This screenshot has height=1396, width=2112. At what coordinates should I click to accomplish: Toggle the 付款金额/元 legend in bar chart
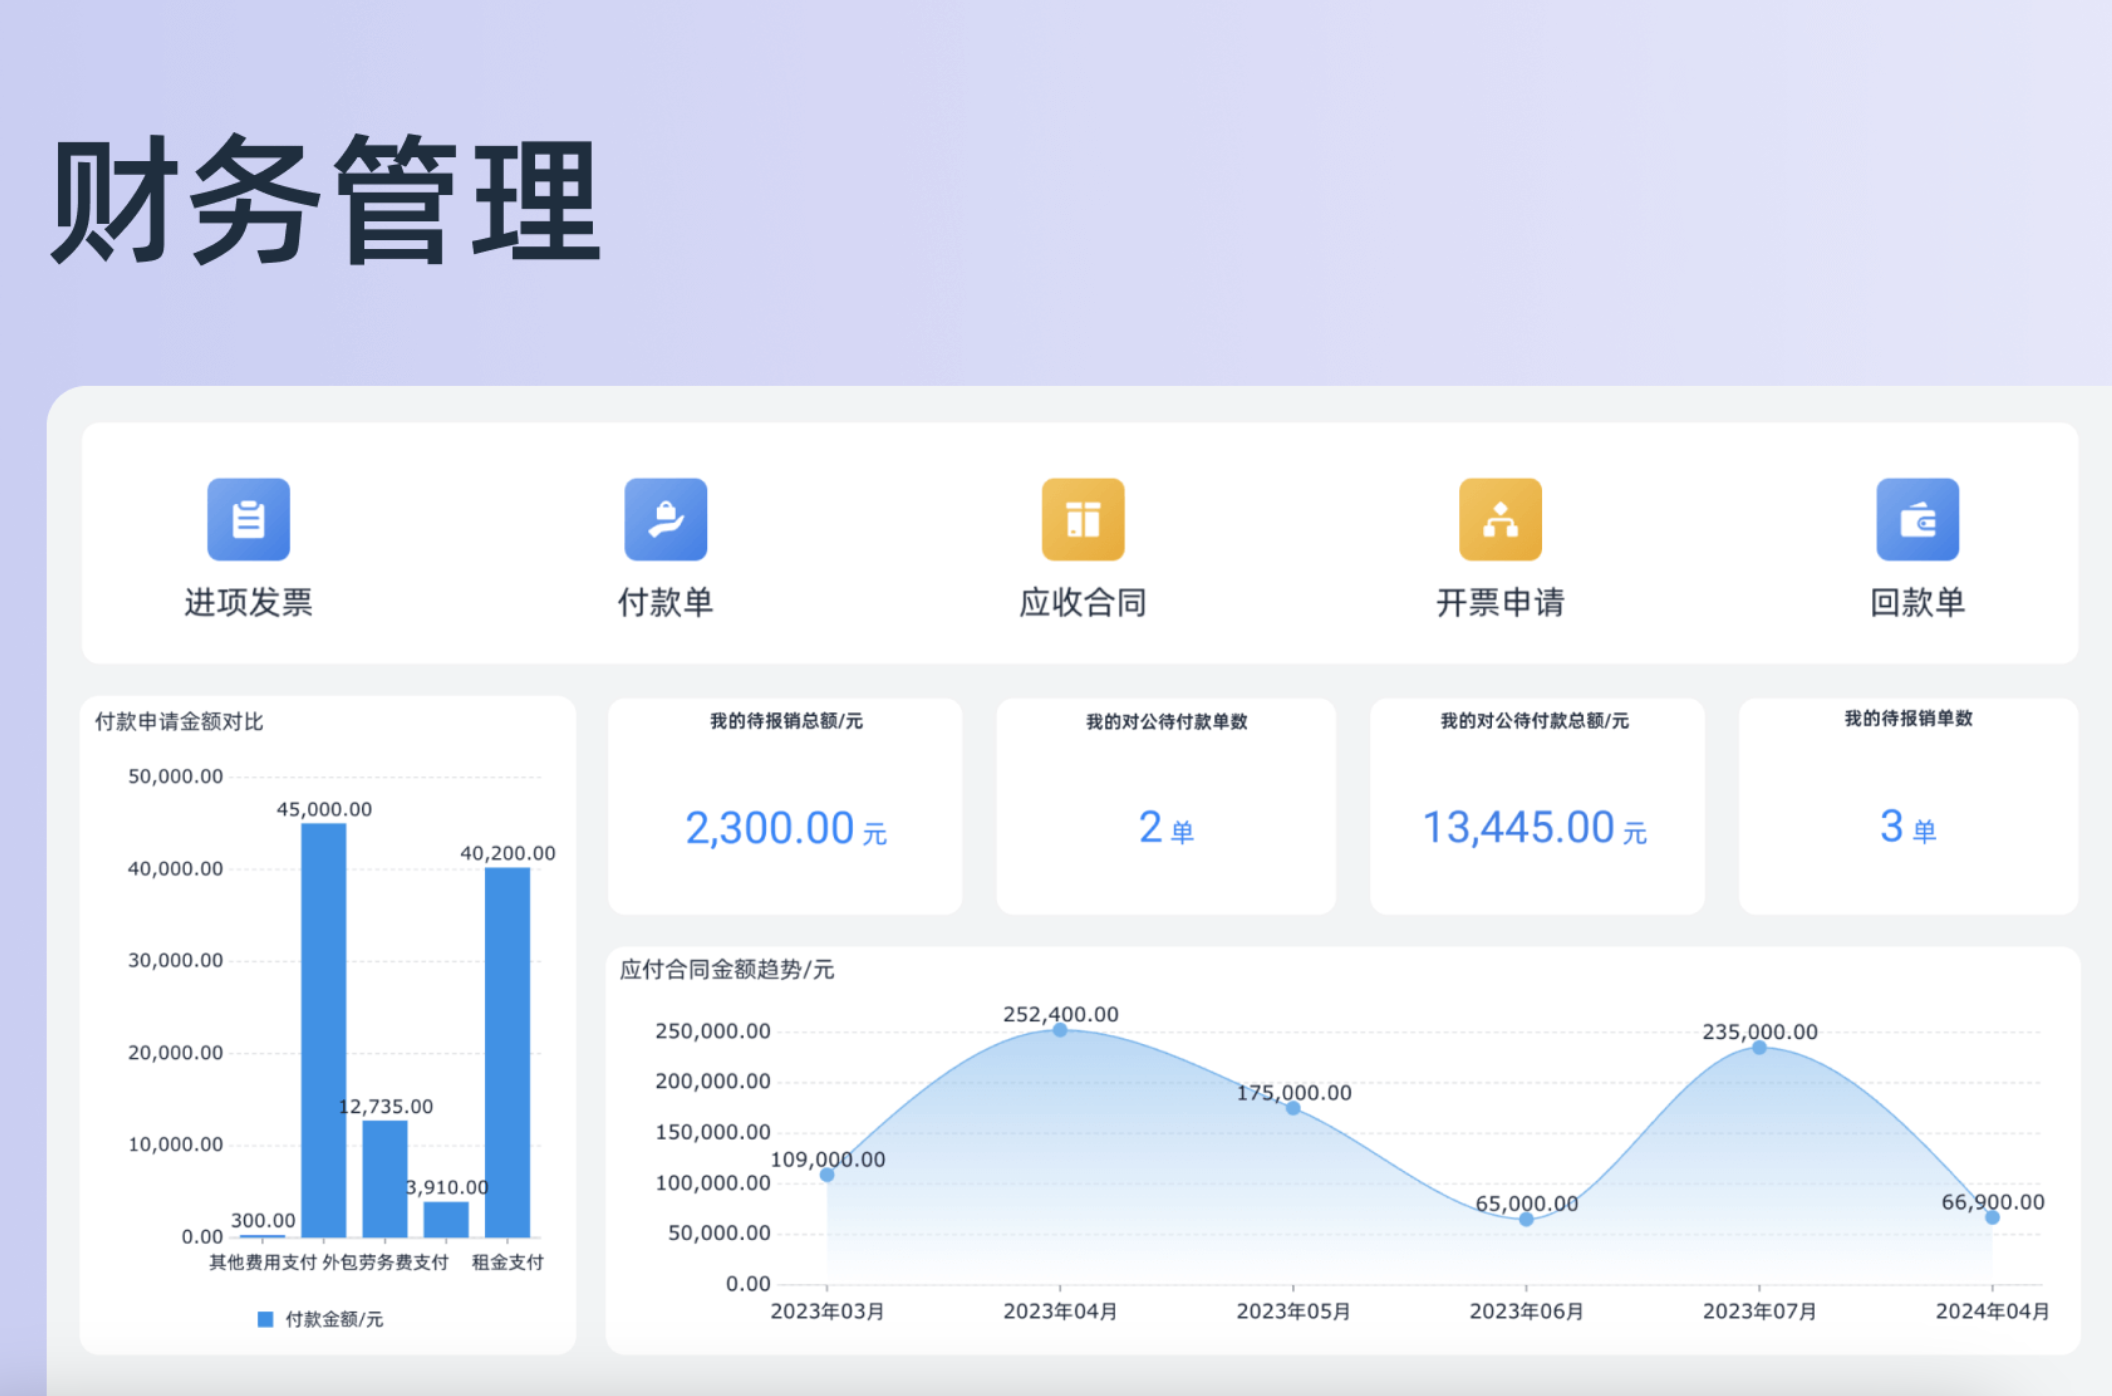pos(325,1318)
